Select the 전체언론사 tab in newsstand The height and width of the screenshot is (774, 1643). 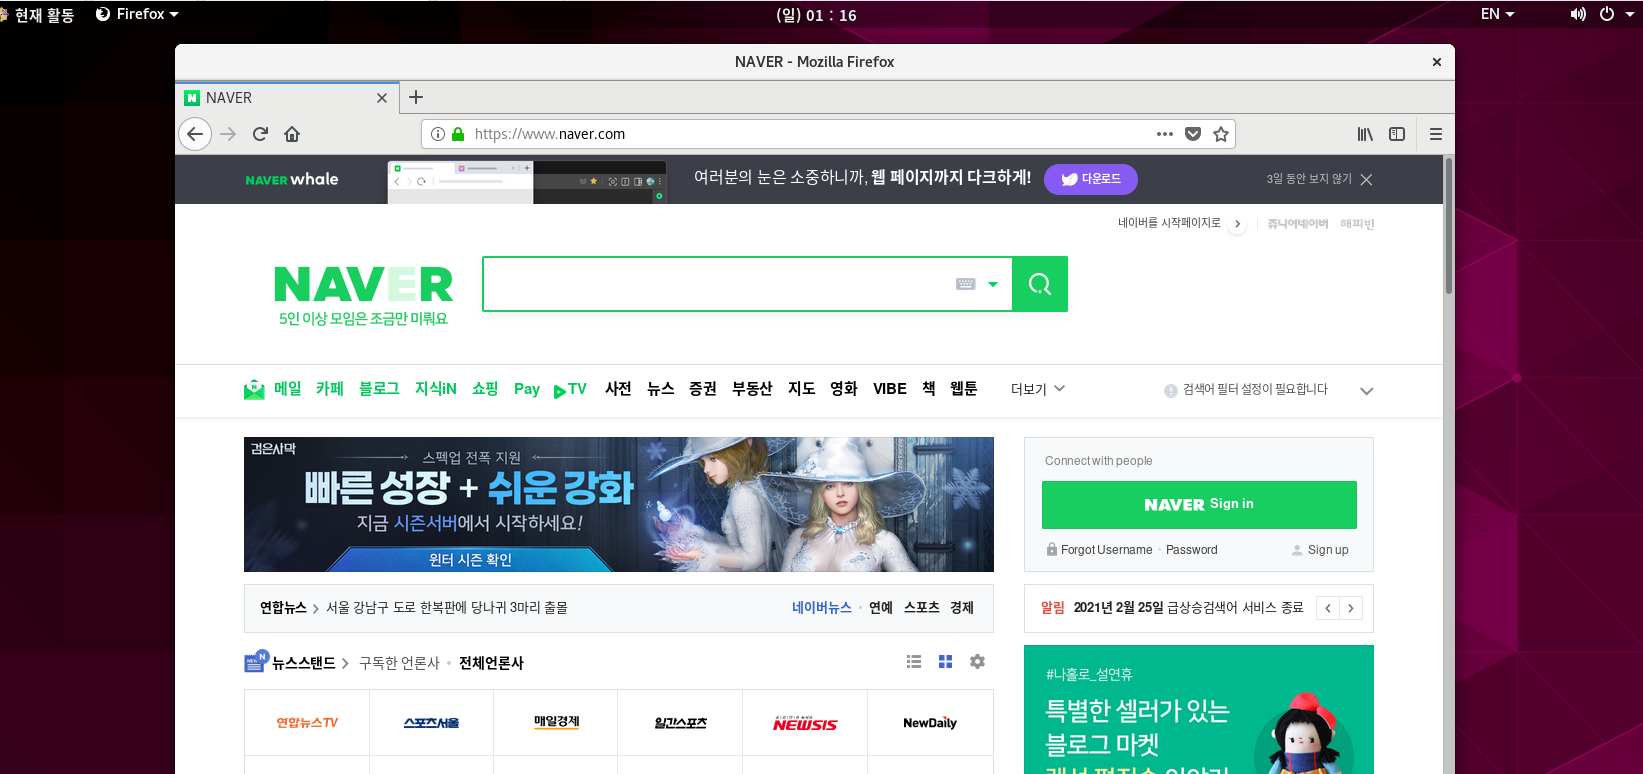[x=491, y=663]
